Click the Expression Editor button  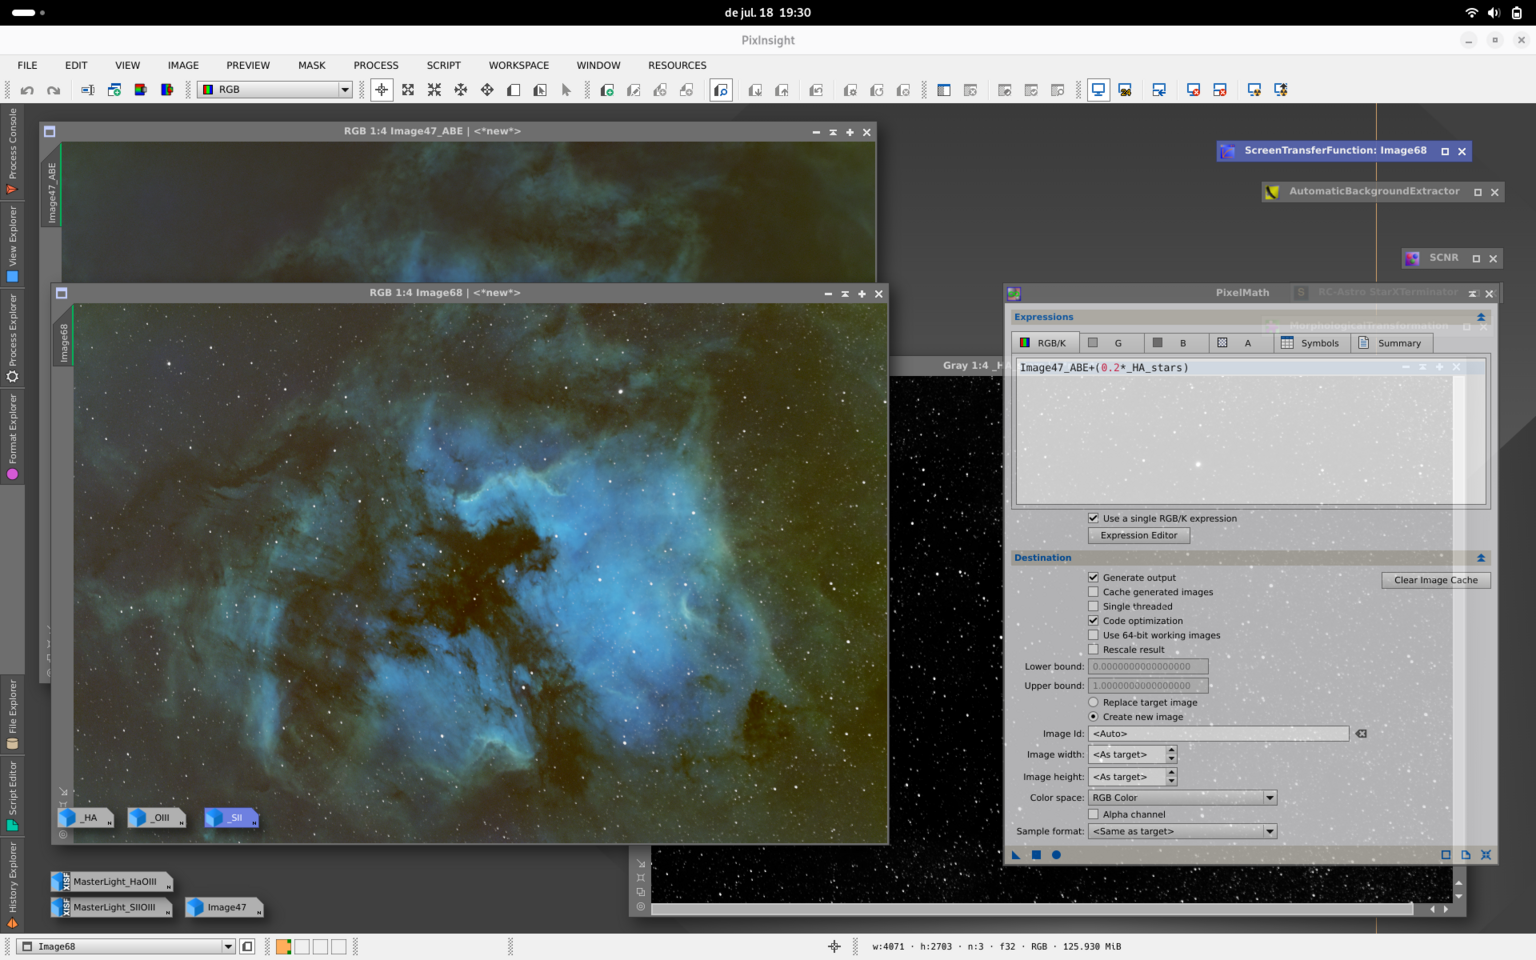click(x=1139, y=535)
